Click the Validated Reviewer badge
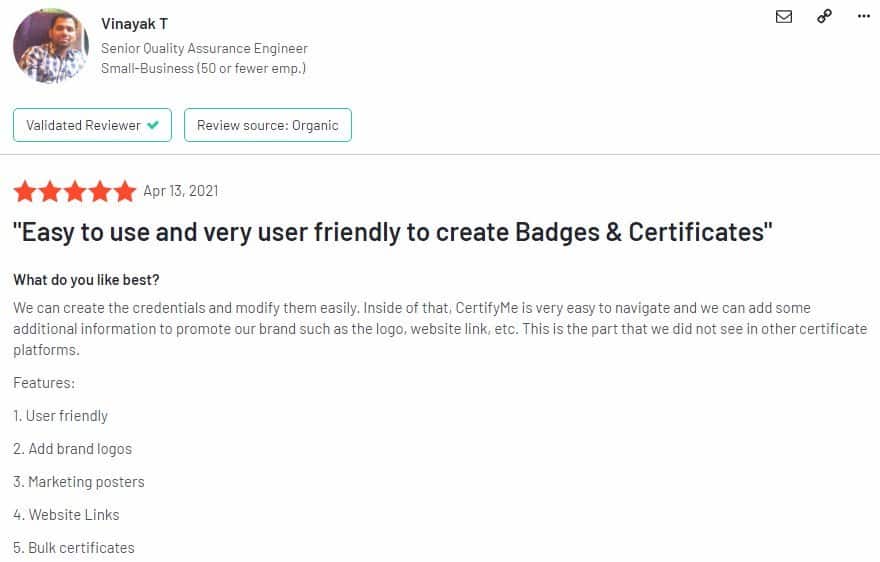This screenshot has width=880, height=562. pos(92,126)
